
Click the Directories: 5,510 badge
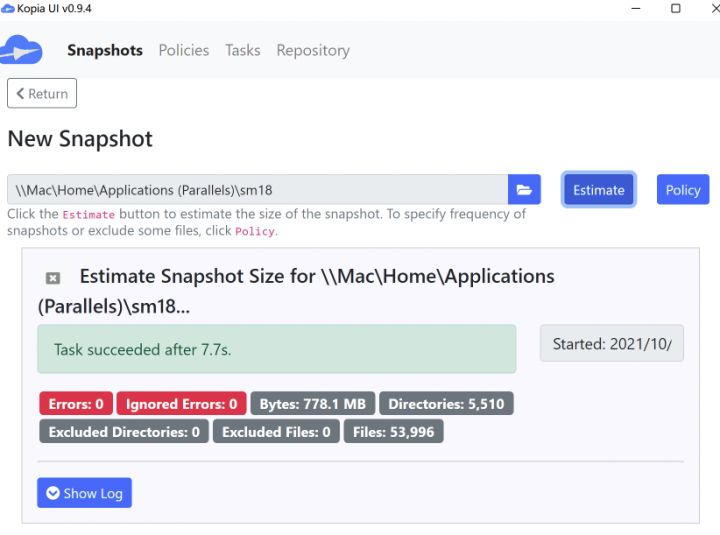point(446,404)
